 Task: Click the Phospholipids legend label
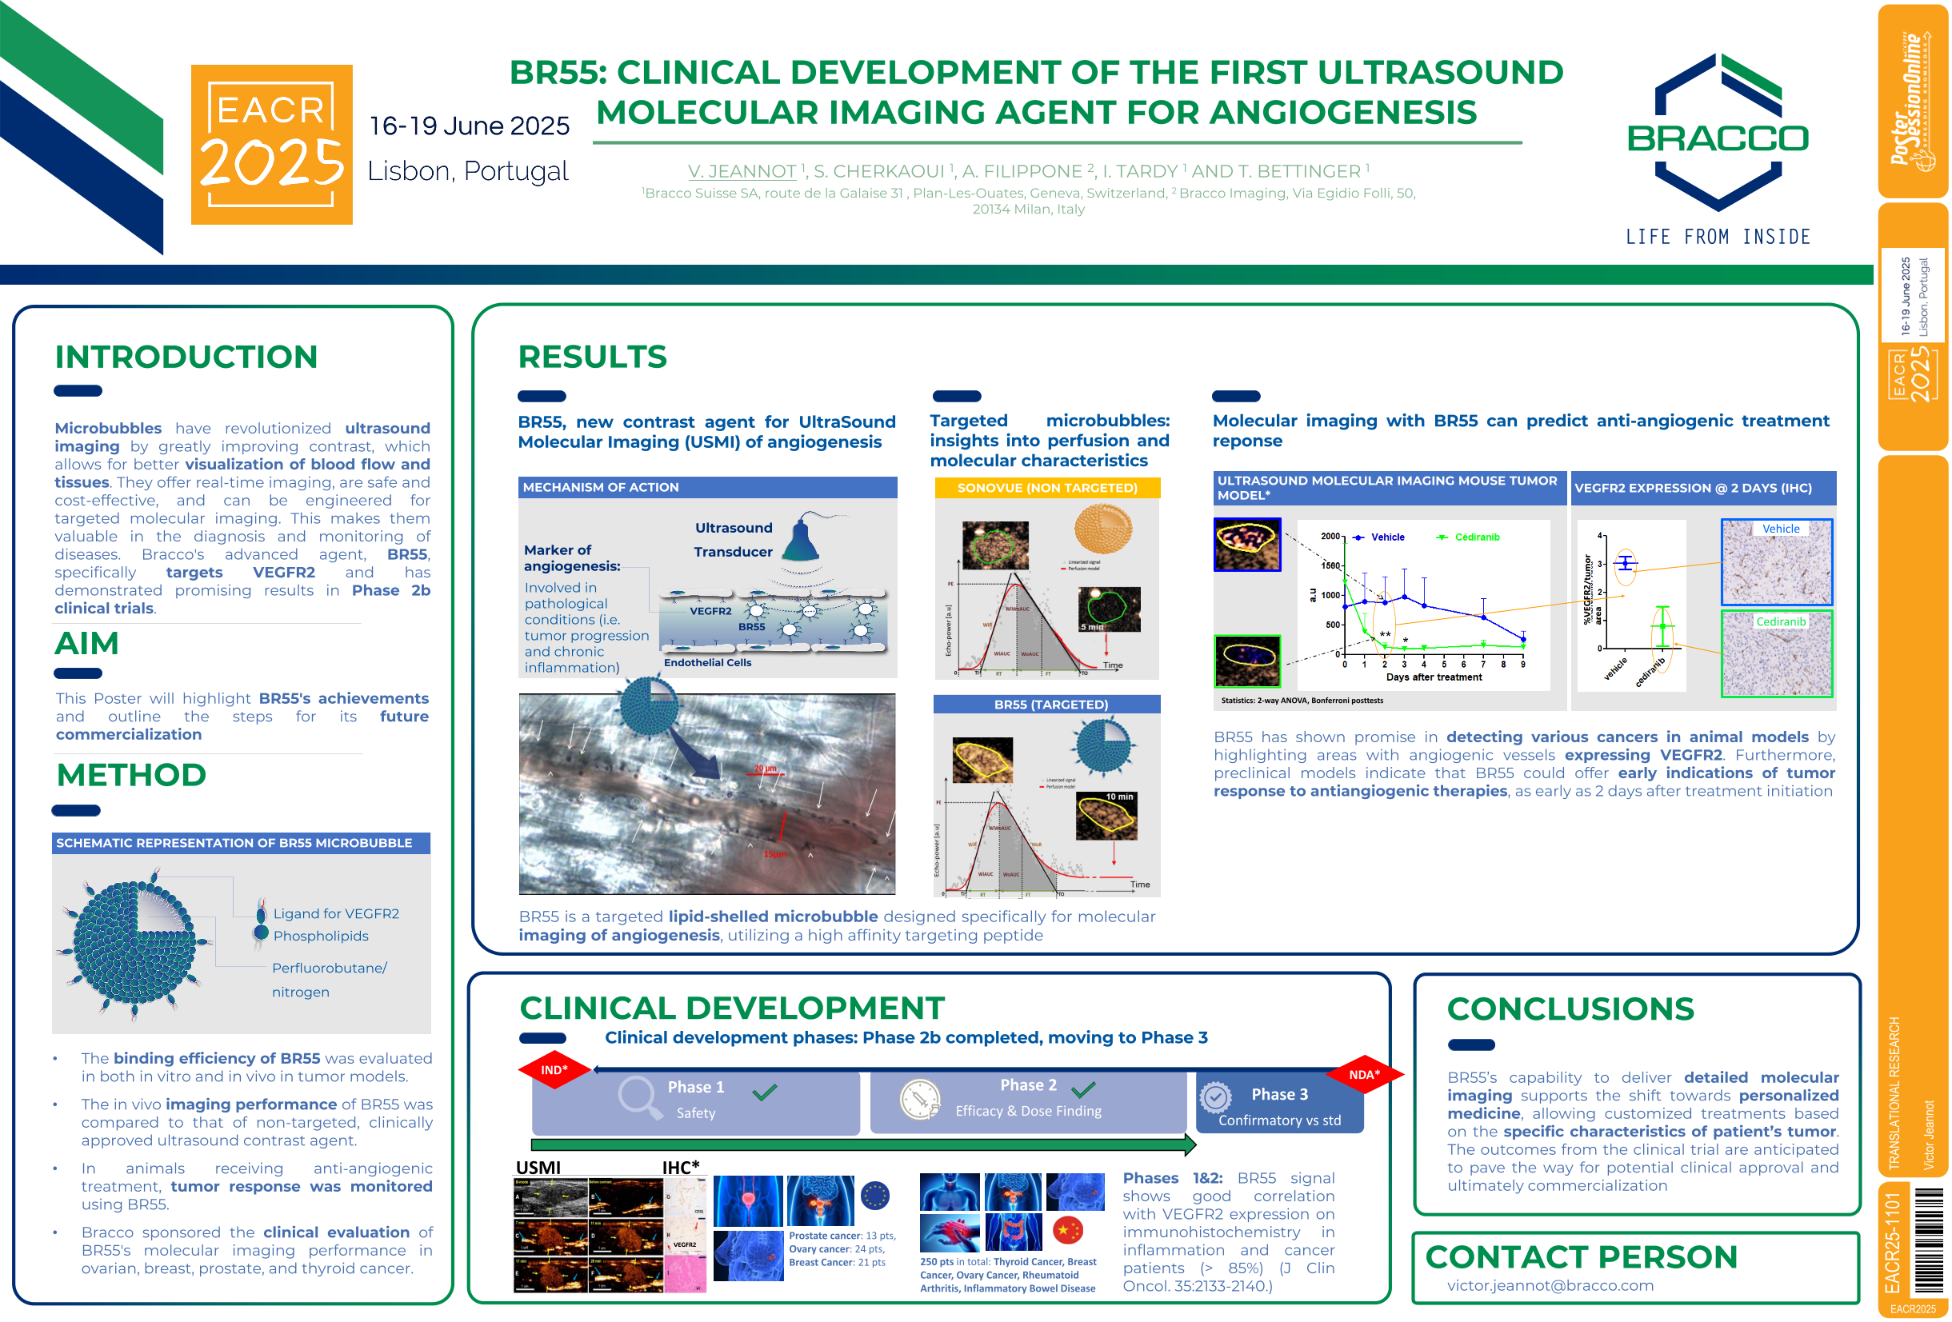point(321,936)
